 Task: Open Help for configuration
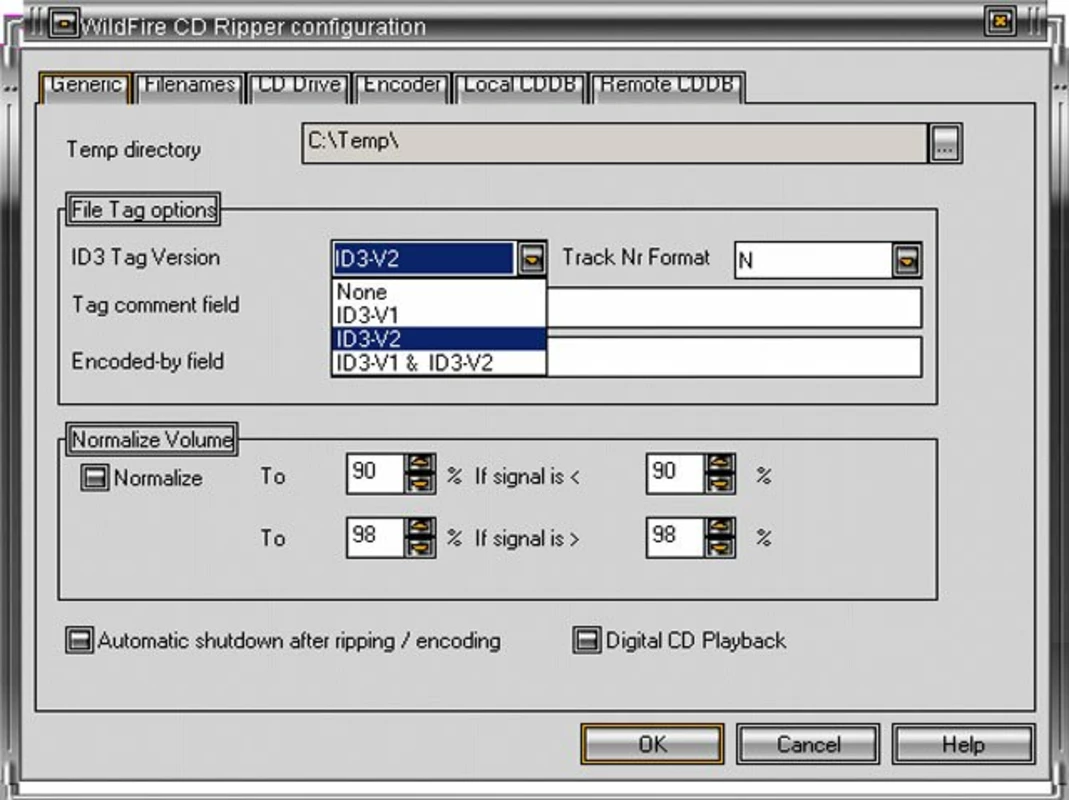click(963, 744)
